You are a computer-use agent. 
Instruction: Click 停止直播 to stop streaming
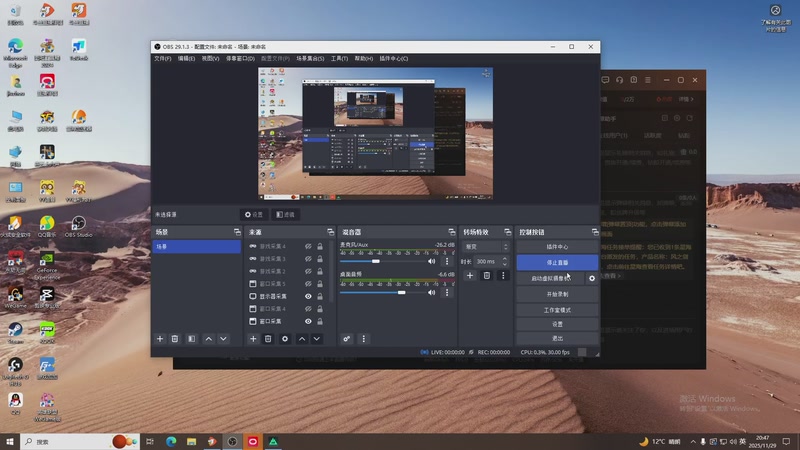coord(557,263)
